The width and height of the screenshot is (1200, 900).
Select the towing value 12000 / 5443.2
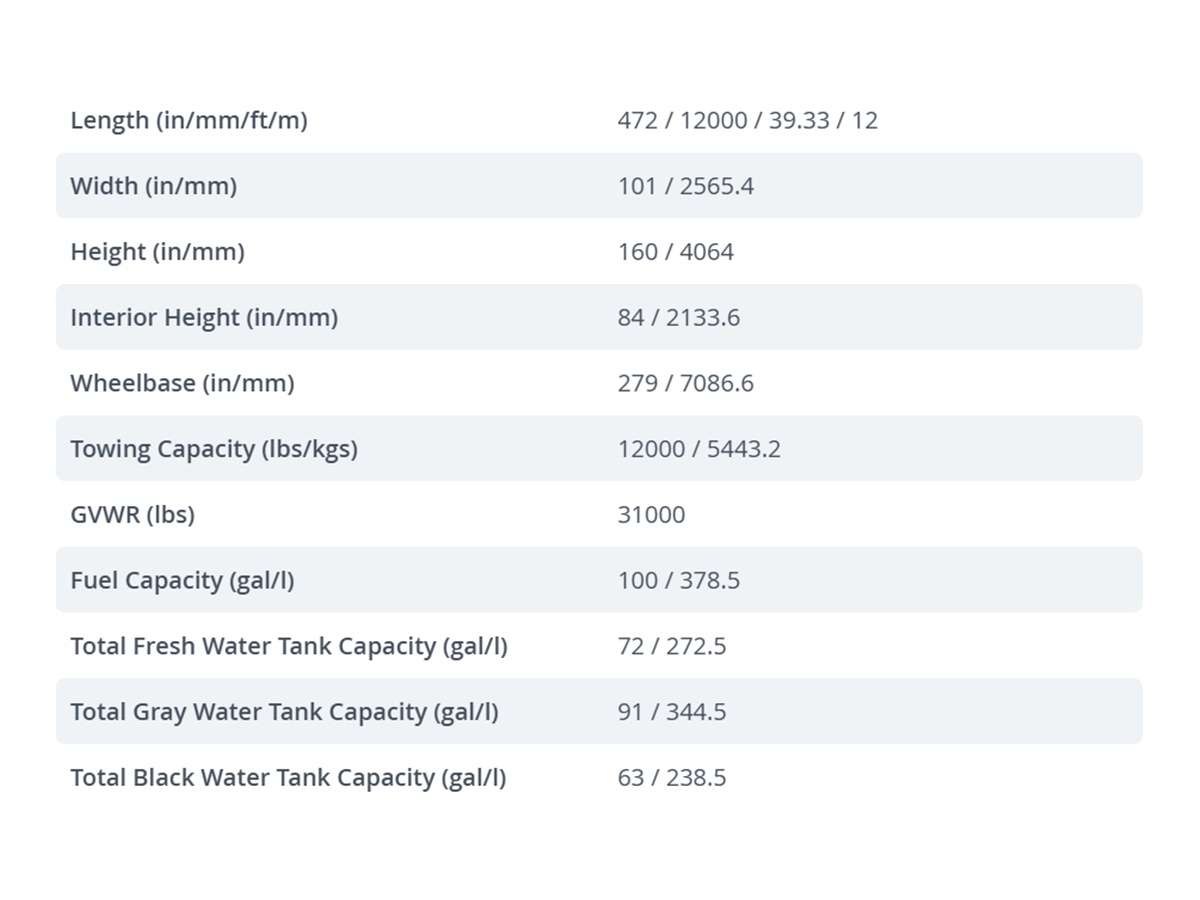[x=700, y=449]
